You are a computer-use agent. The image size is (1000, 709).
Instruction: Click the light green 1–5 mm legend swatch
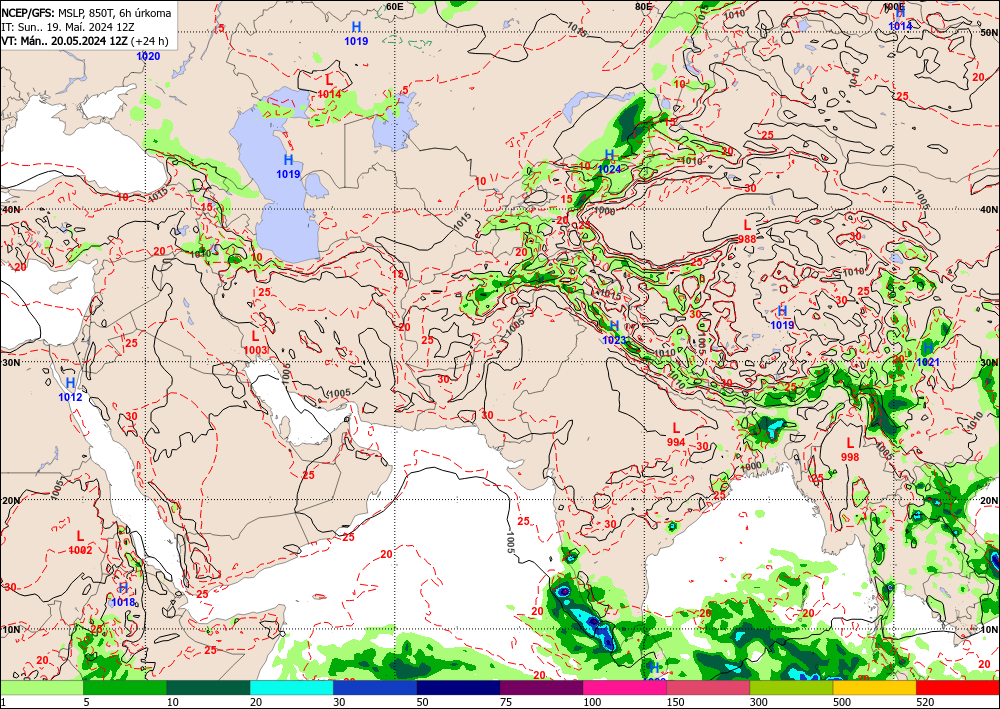click(x=41, y=688)
